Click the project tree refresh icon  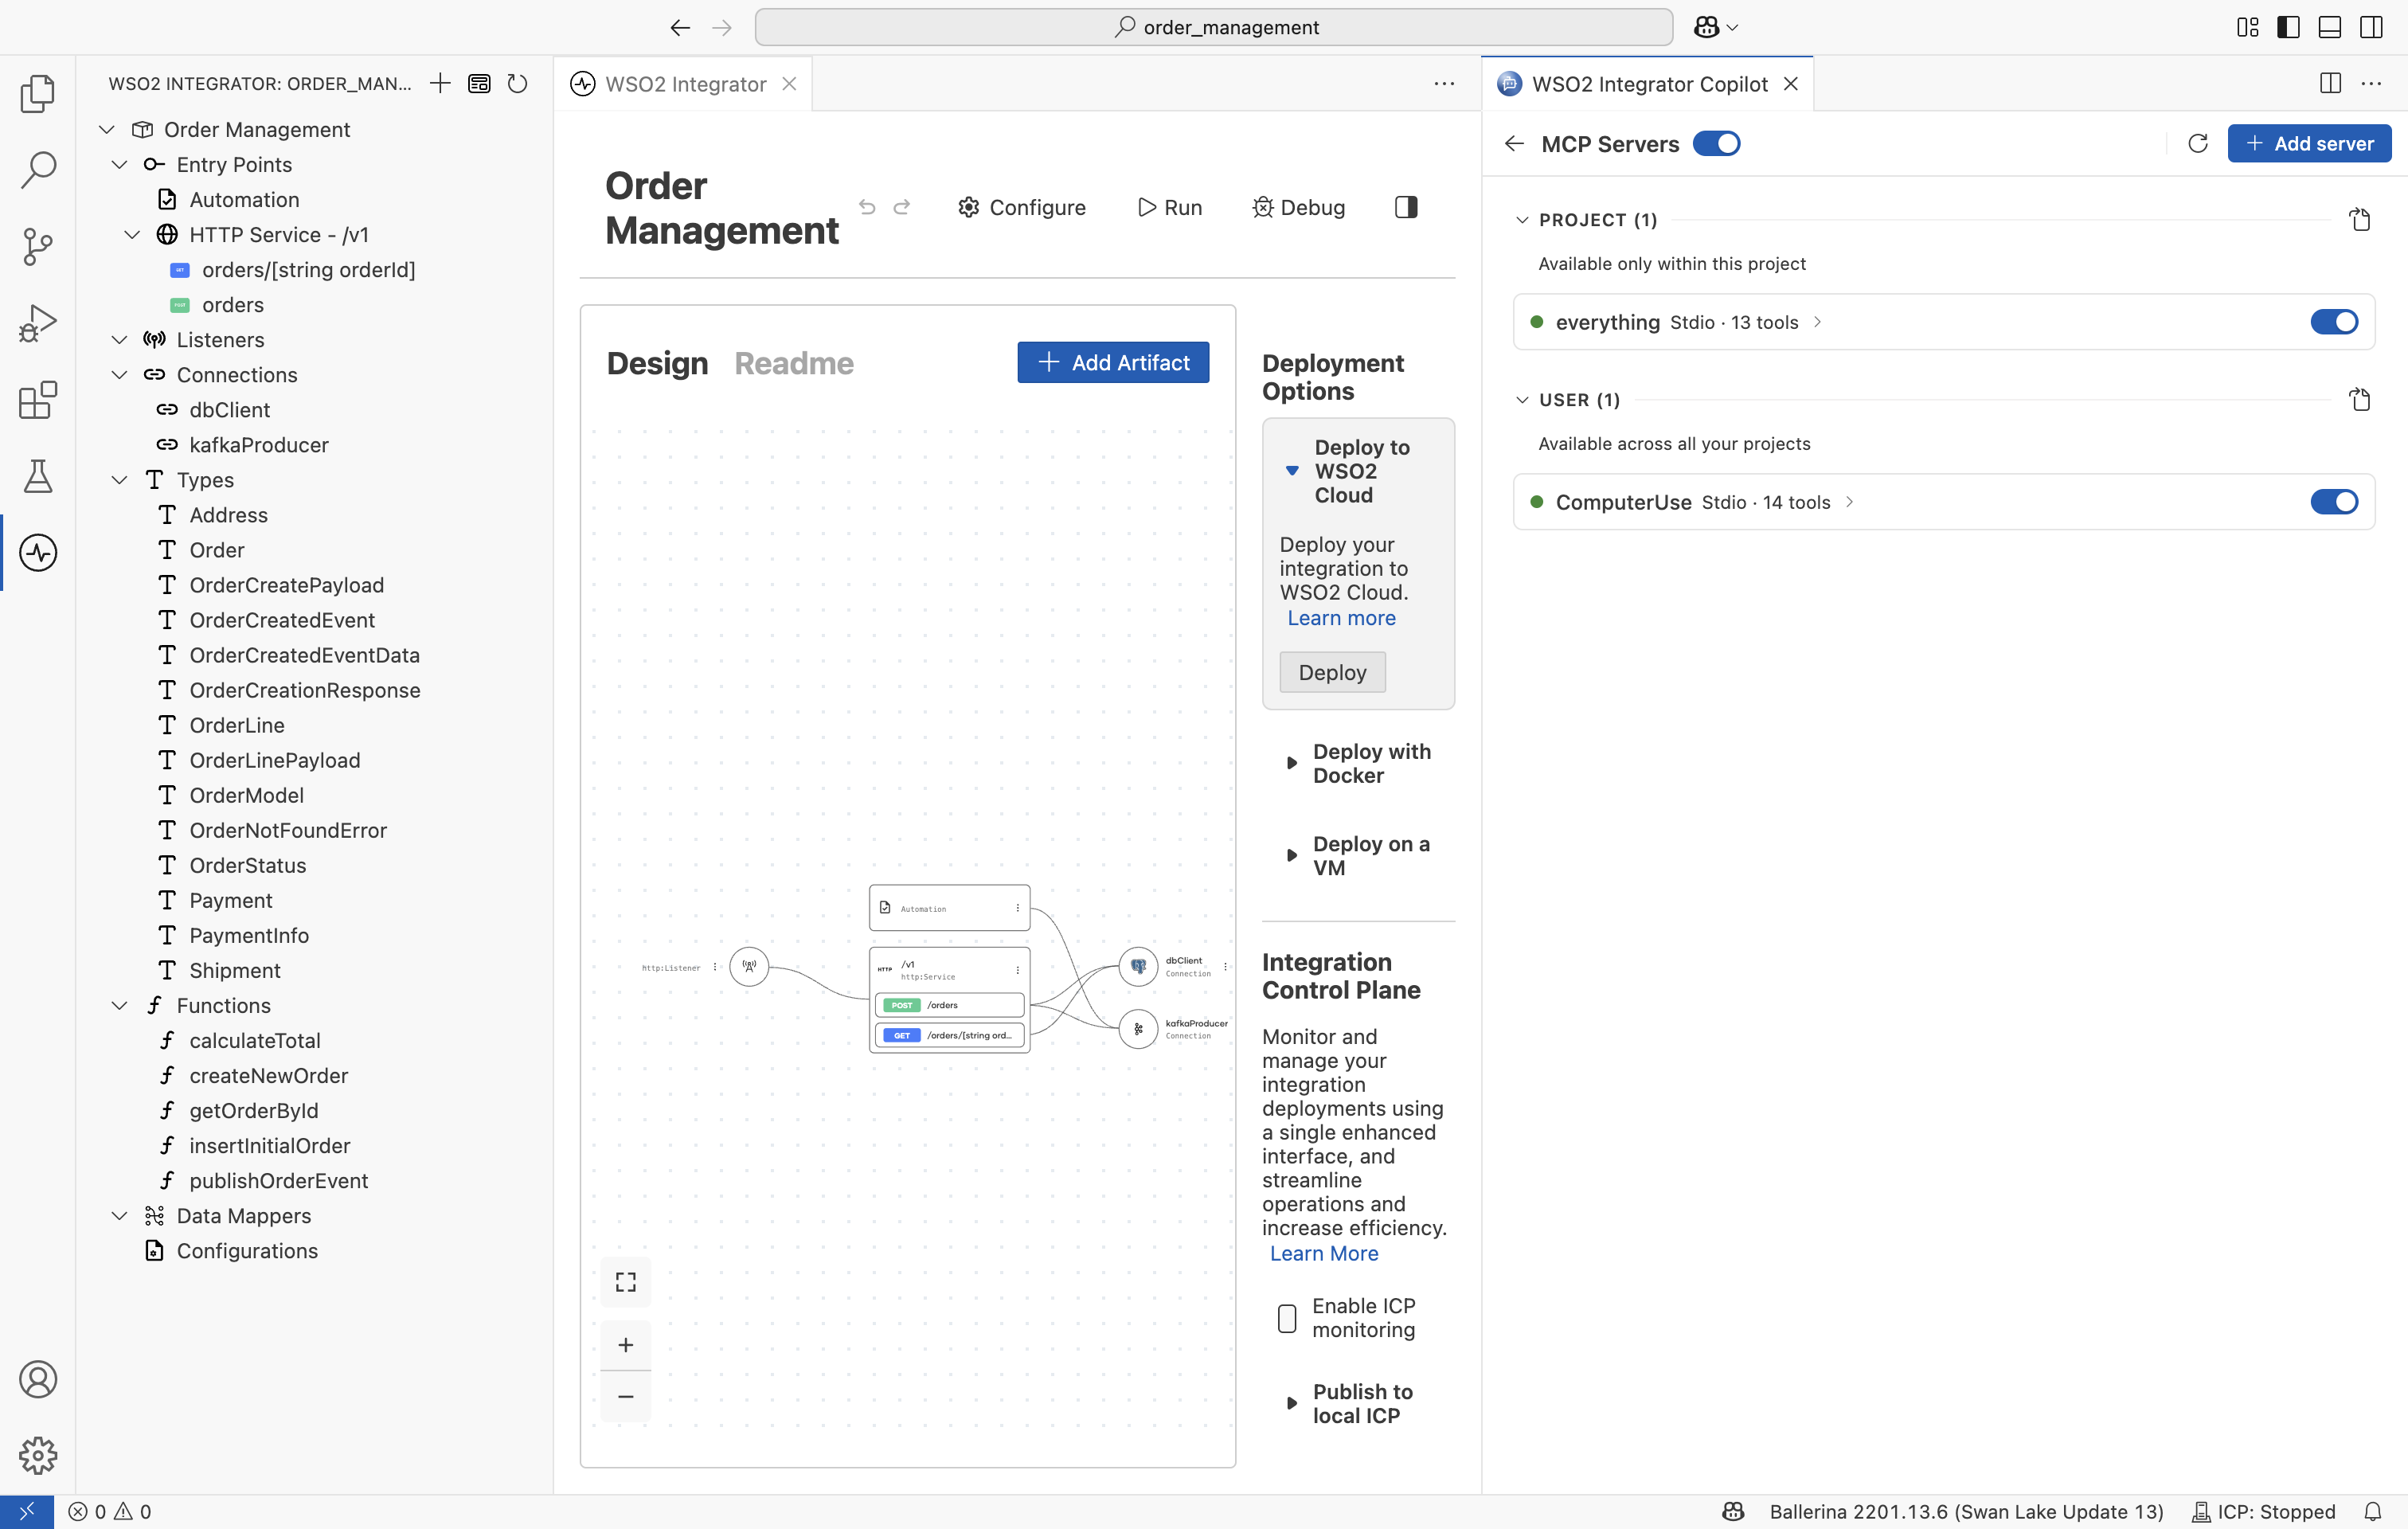517,84
